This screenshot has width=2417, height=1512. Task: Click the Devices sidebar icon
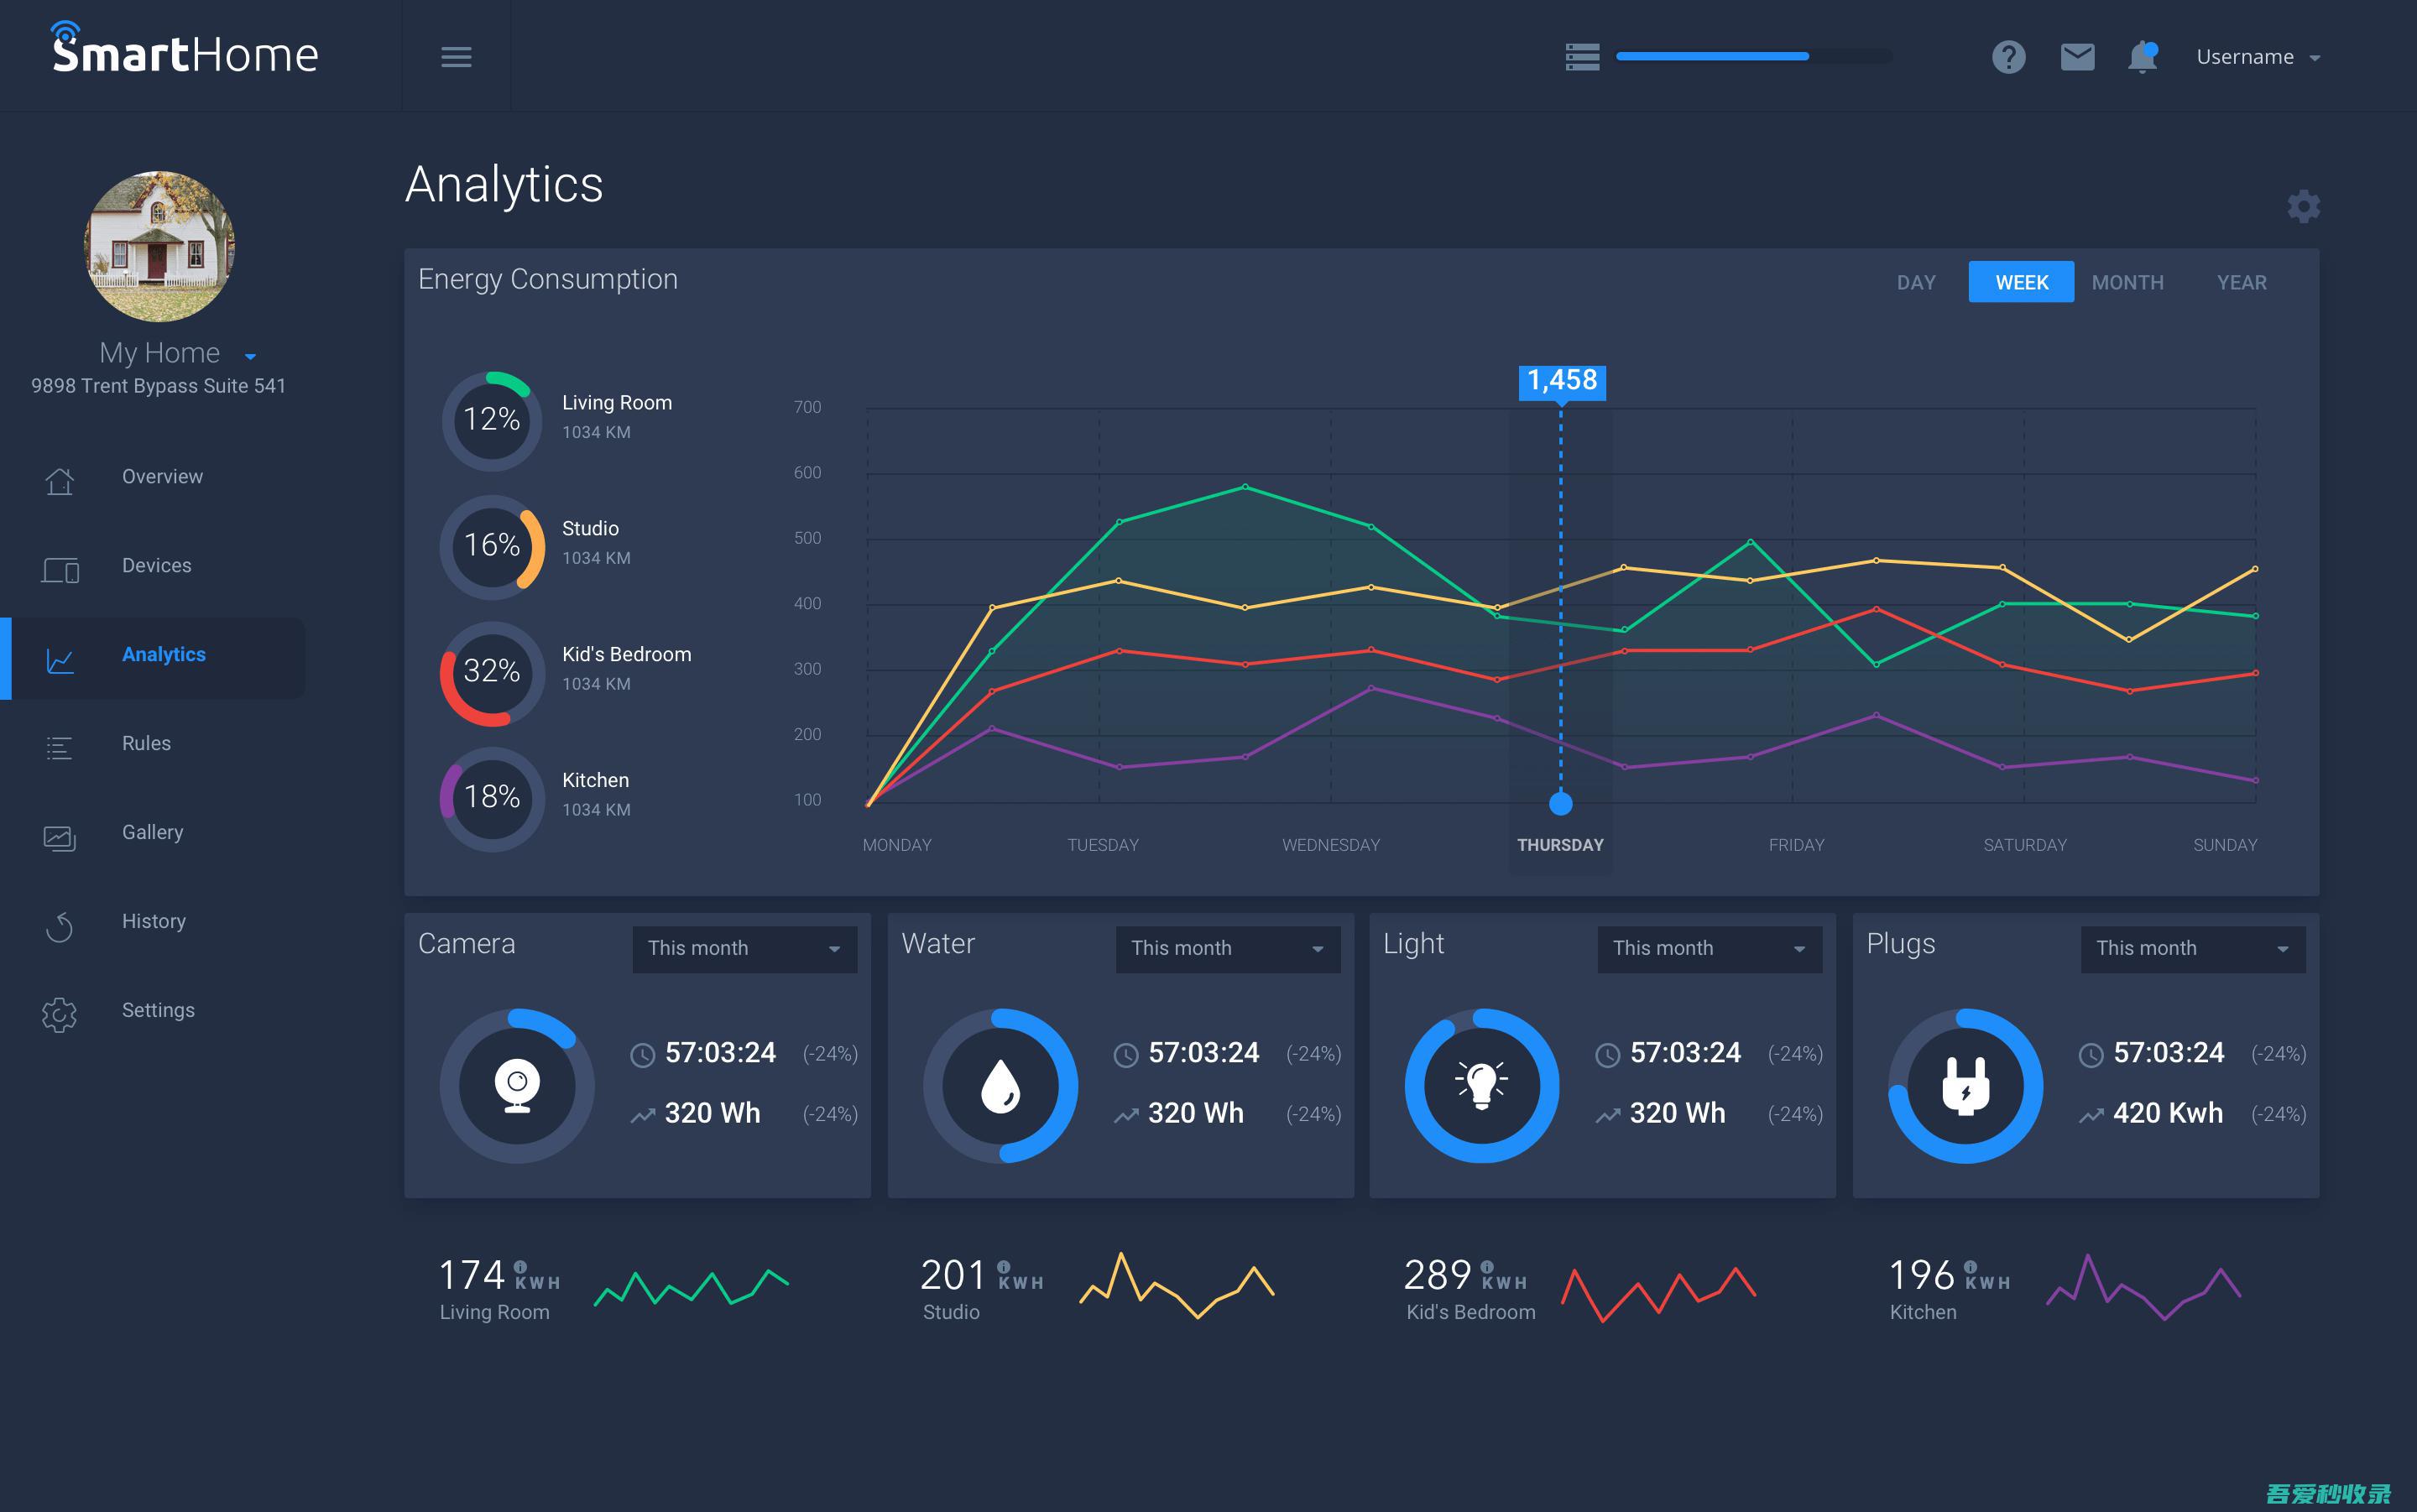(61, 566)
